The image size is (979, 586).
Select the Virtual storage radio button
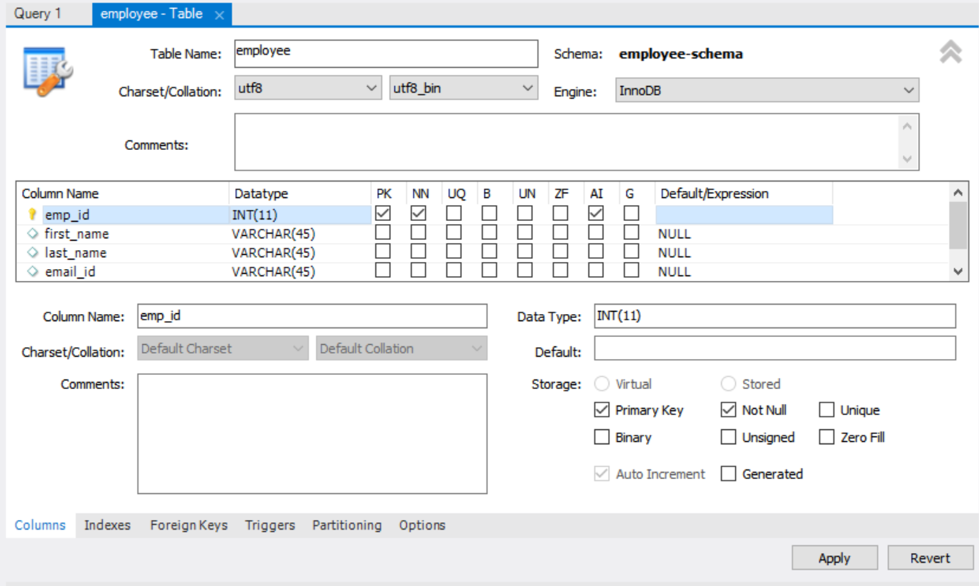point(602,383)
